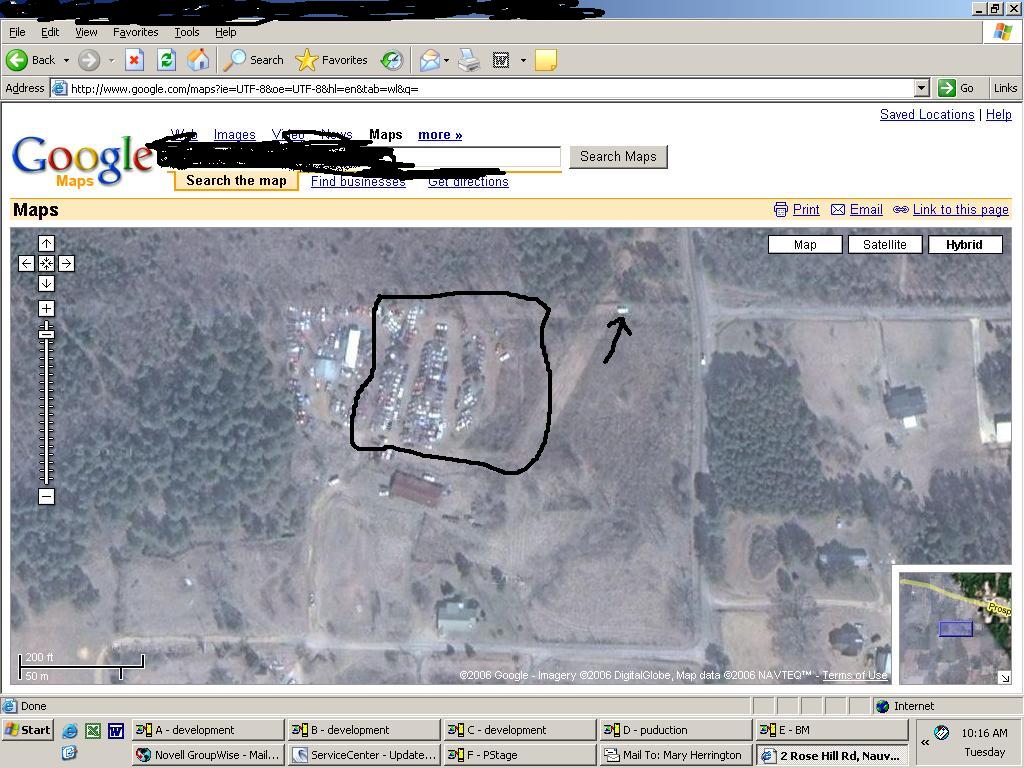Click the Email link
1024x768 pixels.
click(x=866, y=210)
